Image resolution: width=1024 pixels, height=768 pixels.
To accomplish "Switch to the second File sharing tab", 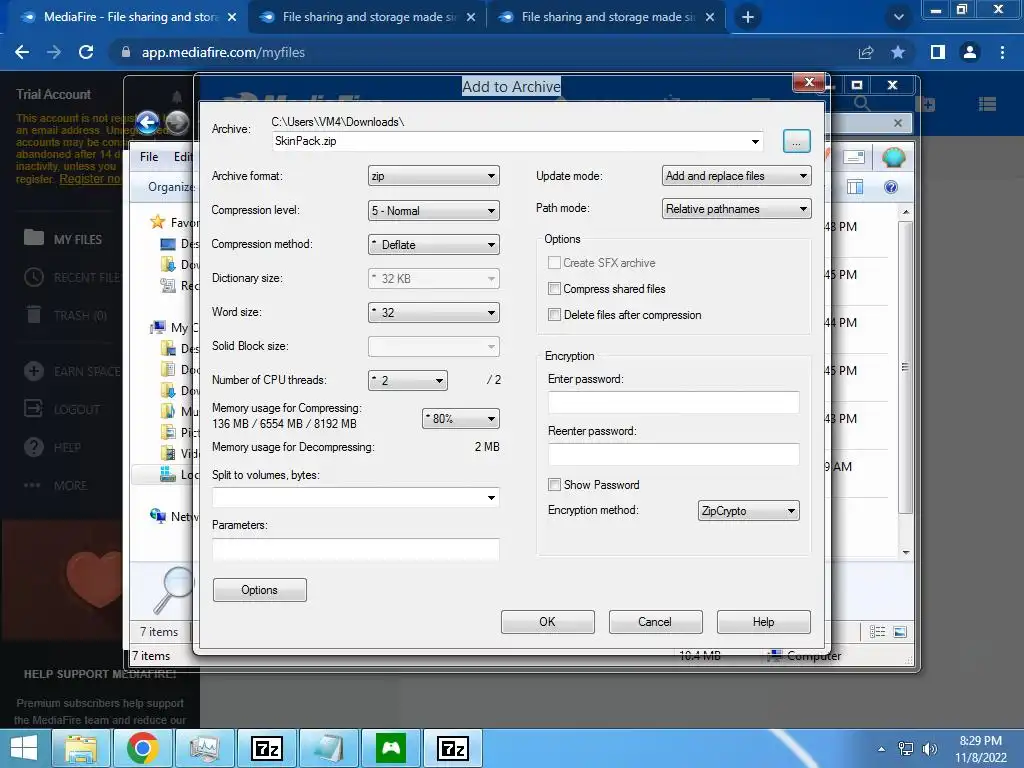I will click(368, 17).
